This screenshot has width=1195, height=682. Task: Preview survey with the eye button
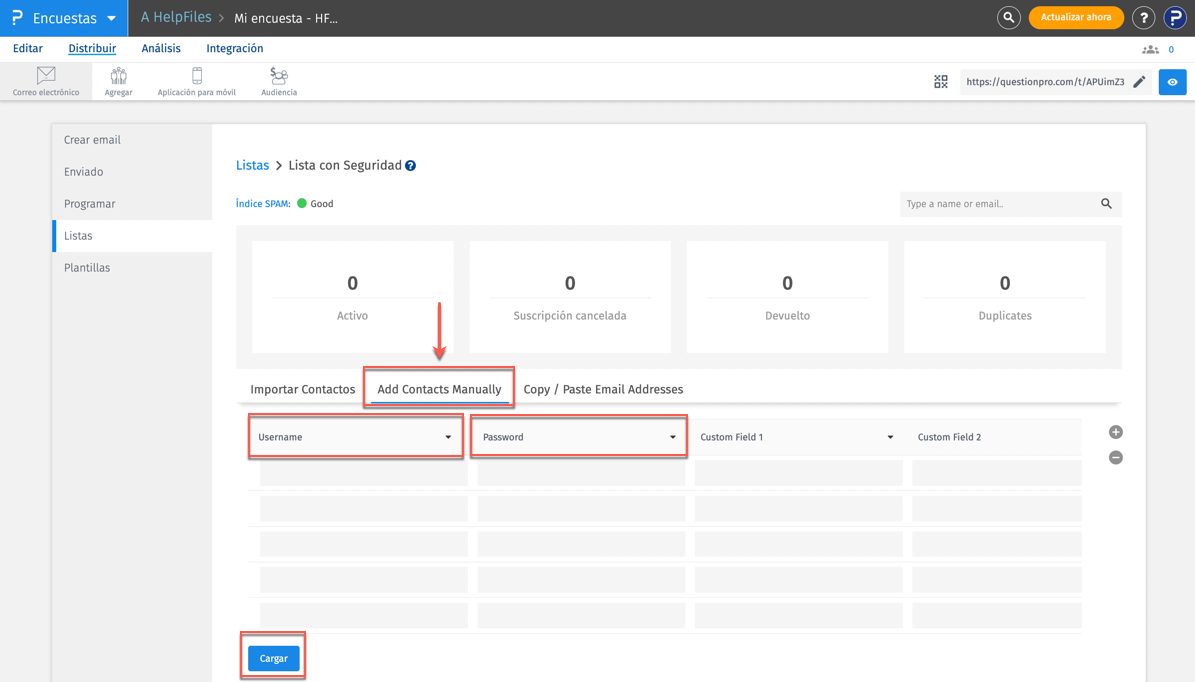pyautogui.click(x=1172, y=82)
